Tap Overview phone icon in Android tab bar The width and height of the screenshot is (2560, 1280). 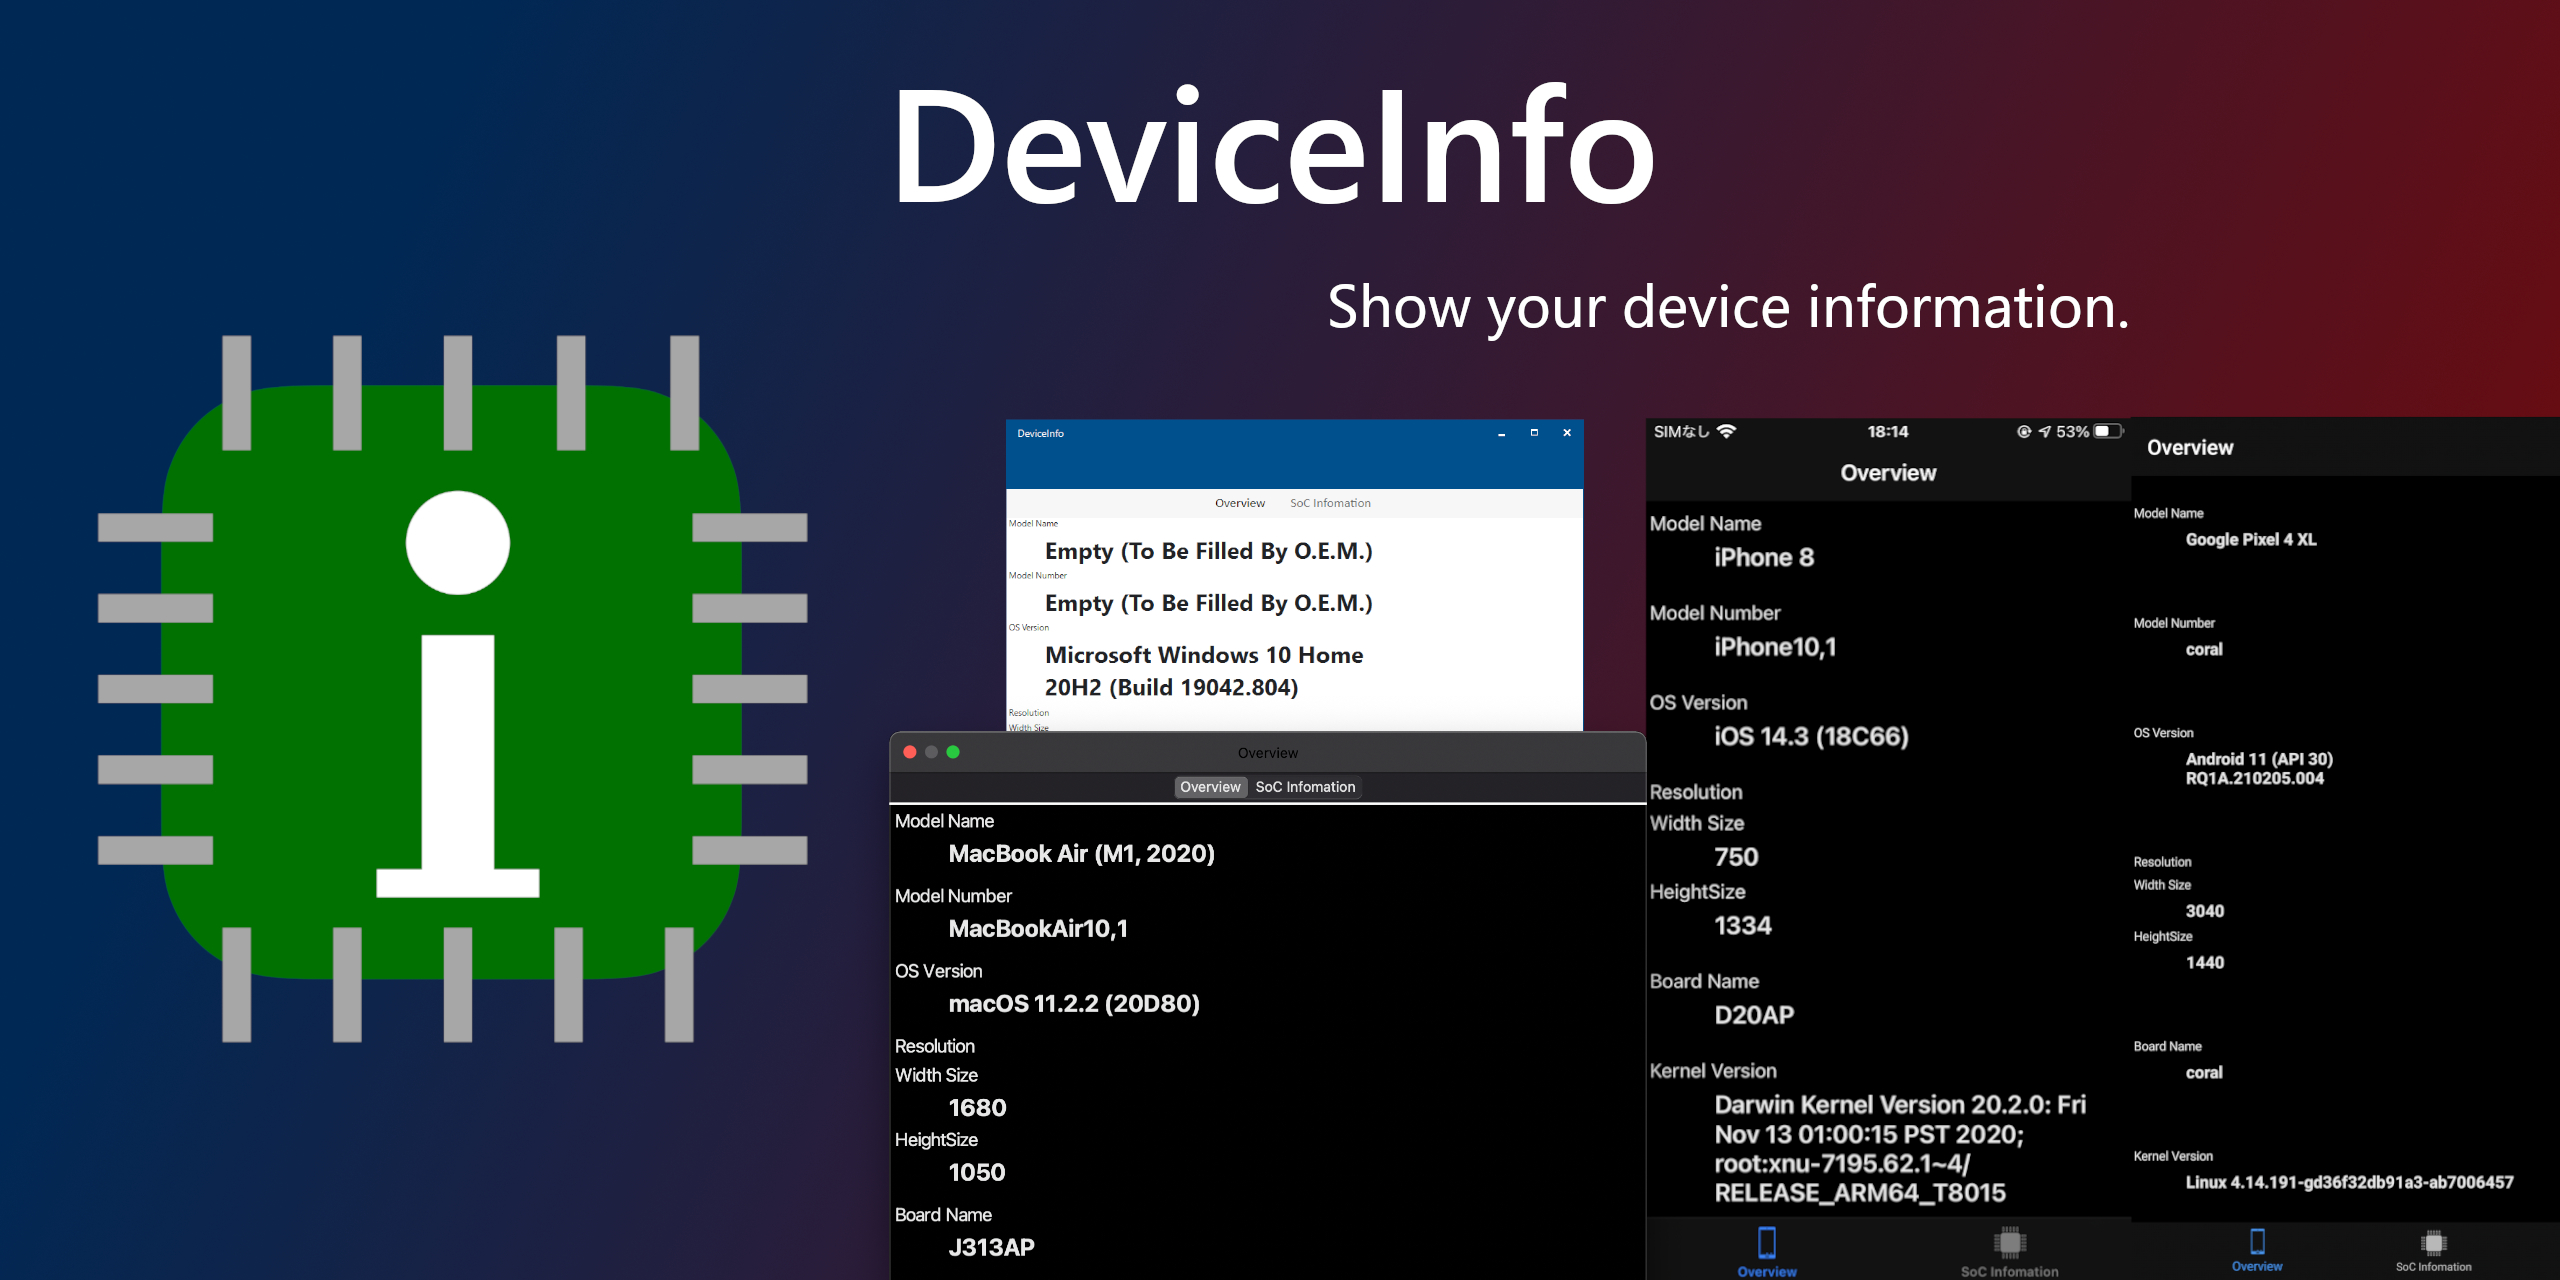[2257, 1241]
